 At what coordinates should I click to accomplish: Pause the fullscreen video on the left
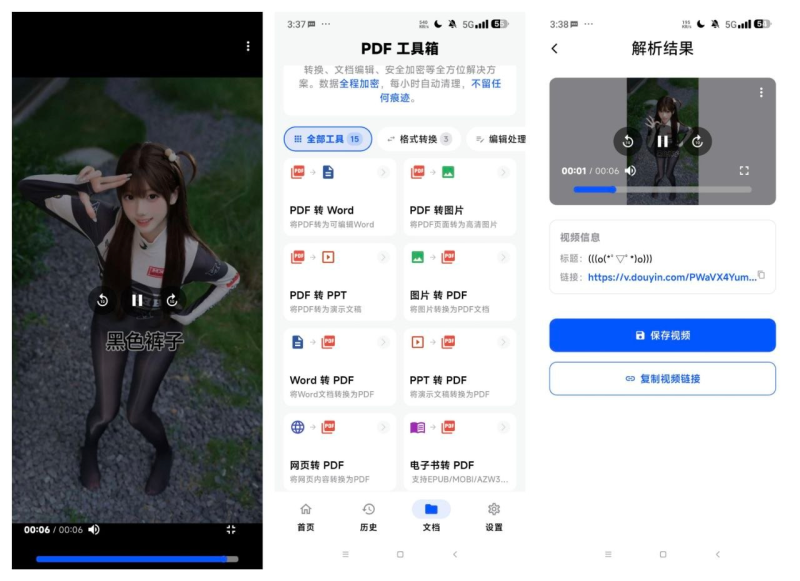[x=137, y=300]
